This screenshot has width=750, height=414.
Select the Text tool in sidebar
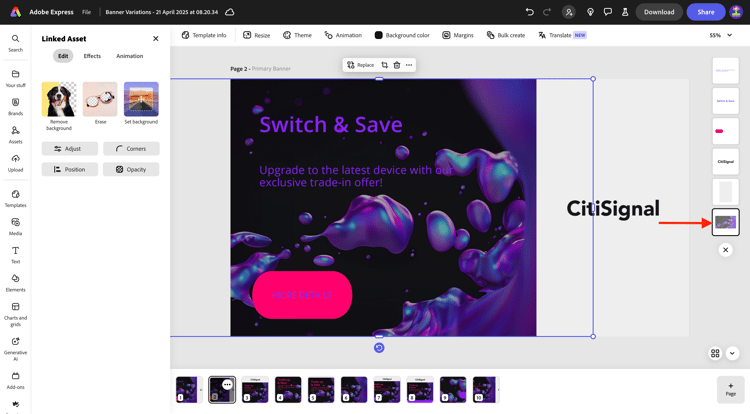point(15,255)
